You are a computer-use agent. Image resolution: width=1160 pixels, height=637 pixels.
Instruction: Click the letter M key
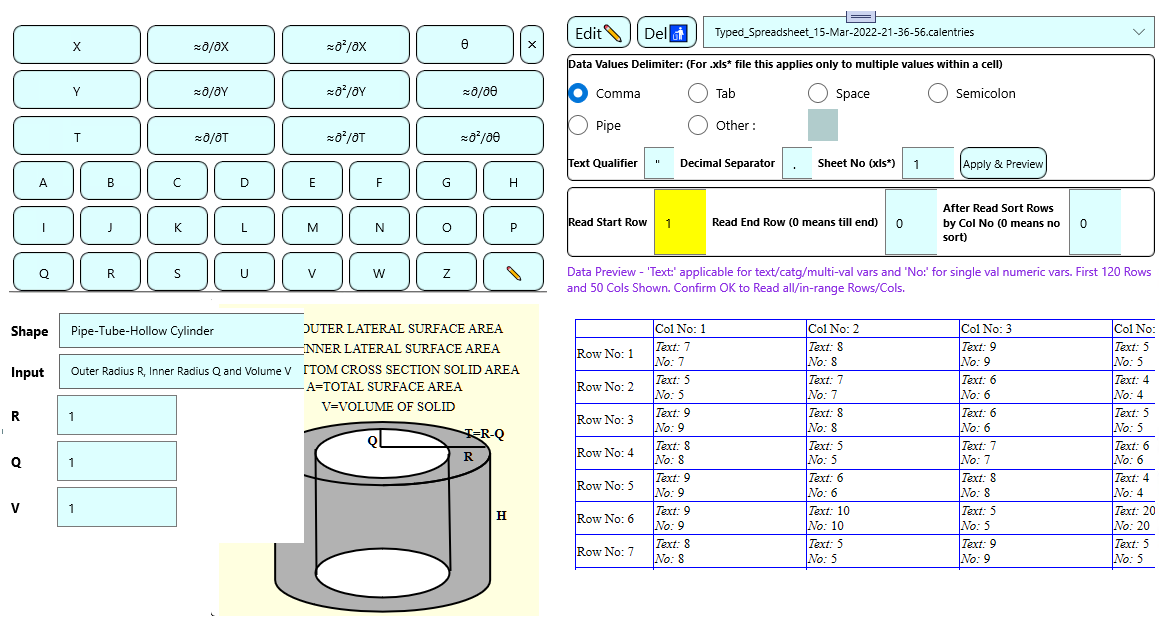(312, 227)
